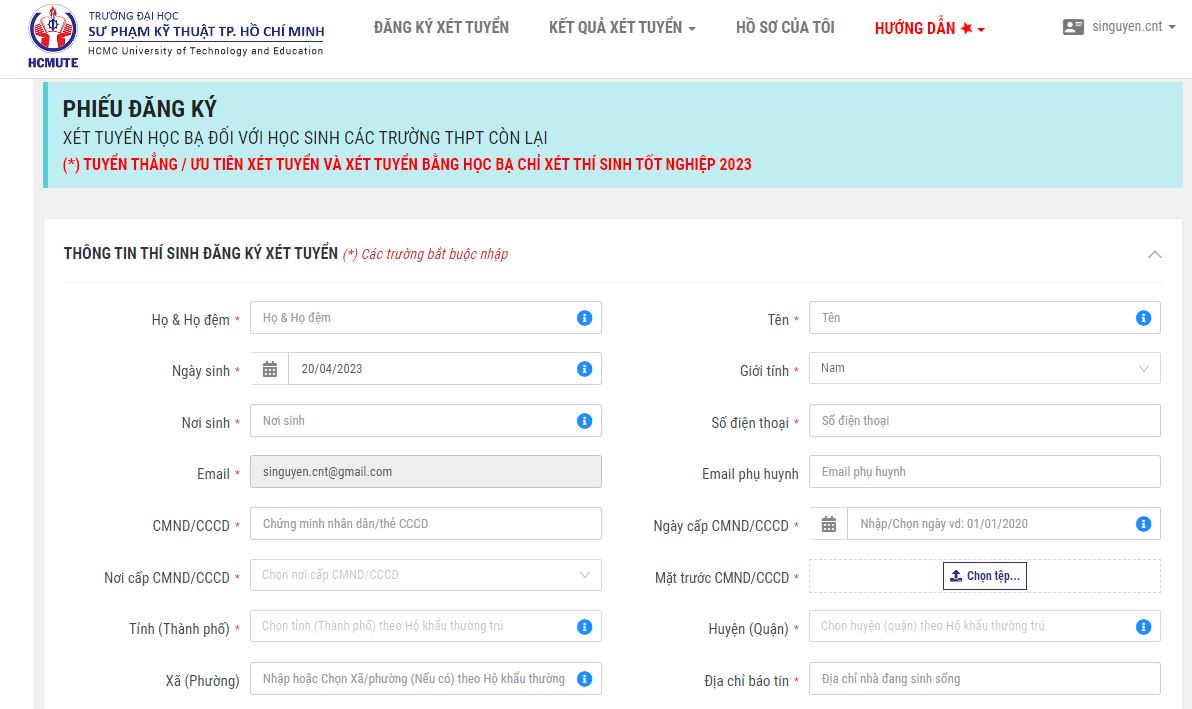Click info icon in Nơi sinh field
Viewport: 1192px width, 709px height.
point(584,421)
